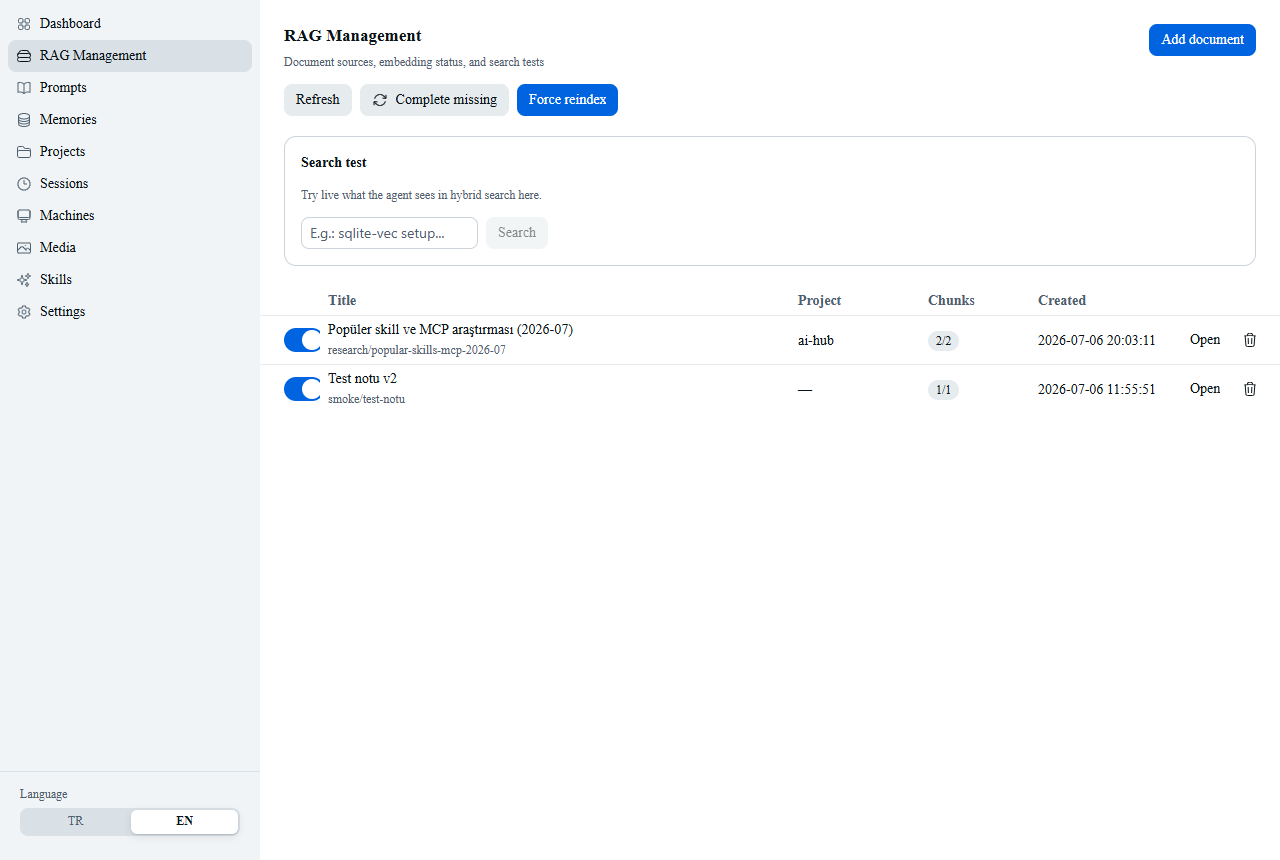Click the Projects folder icon
The height and width of the screenshot is (860, 1280).
pyautogui.click(x=24, y=152)
